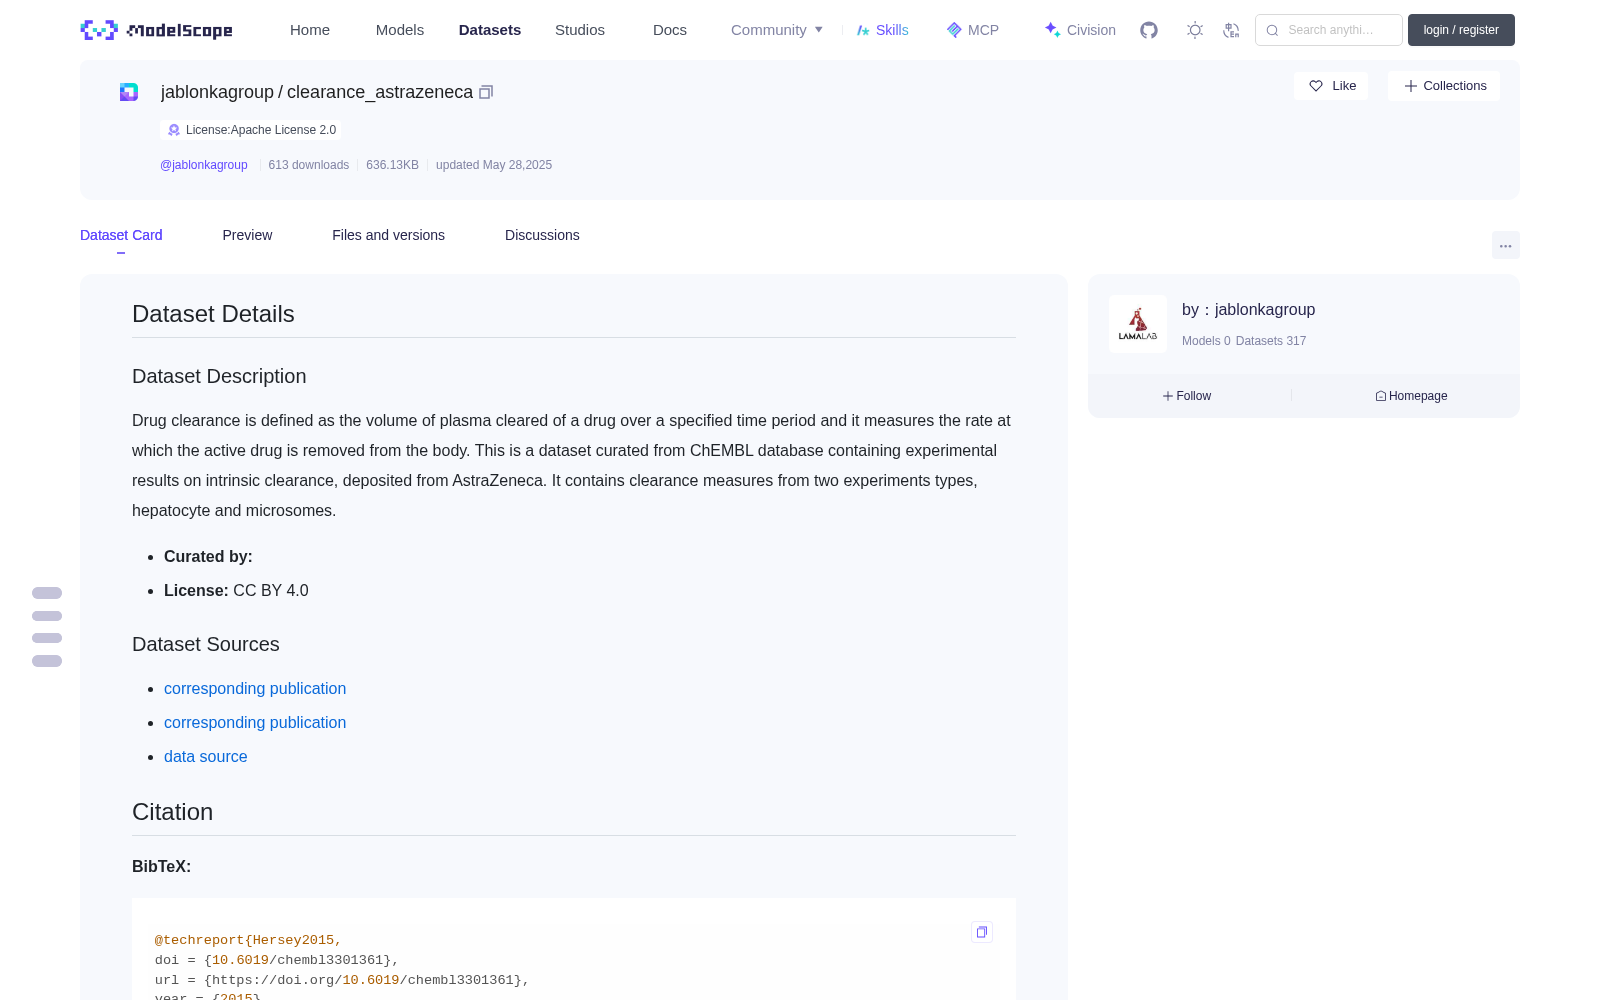The width and height of the screenshot is (1600, 1000).
Task: Click the @techreport{Hersey2015, code line
Action: click(248, 940)
